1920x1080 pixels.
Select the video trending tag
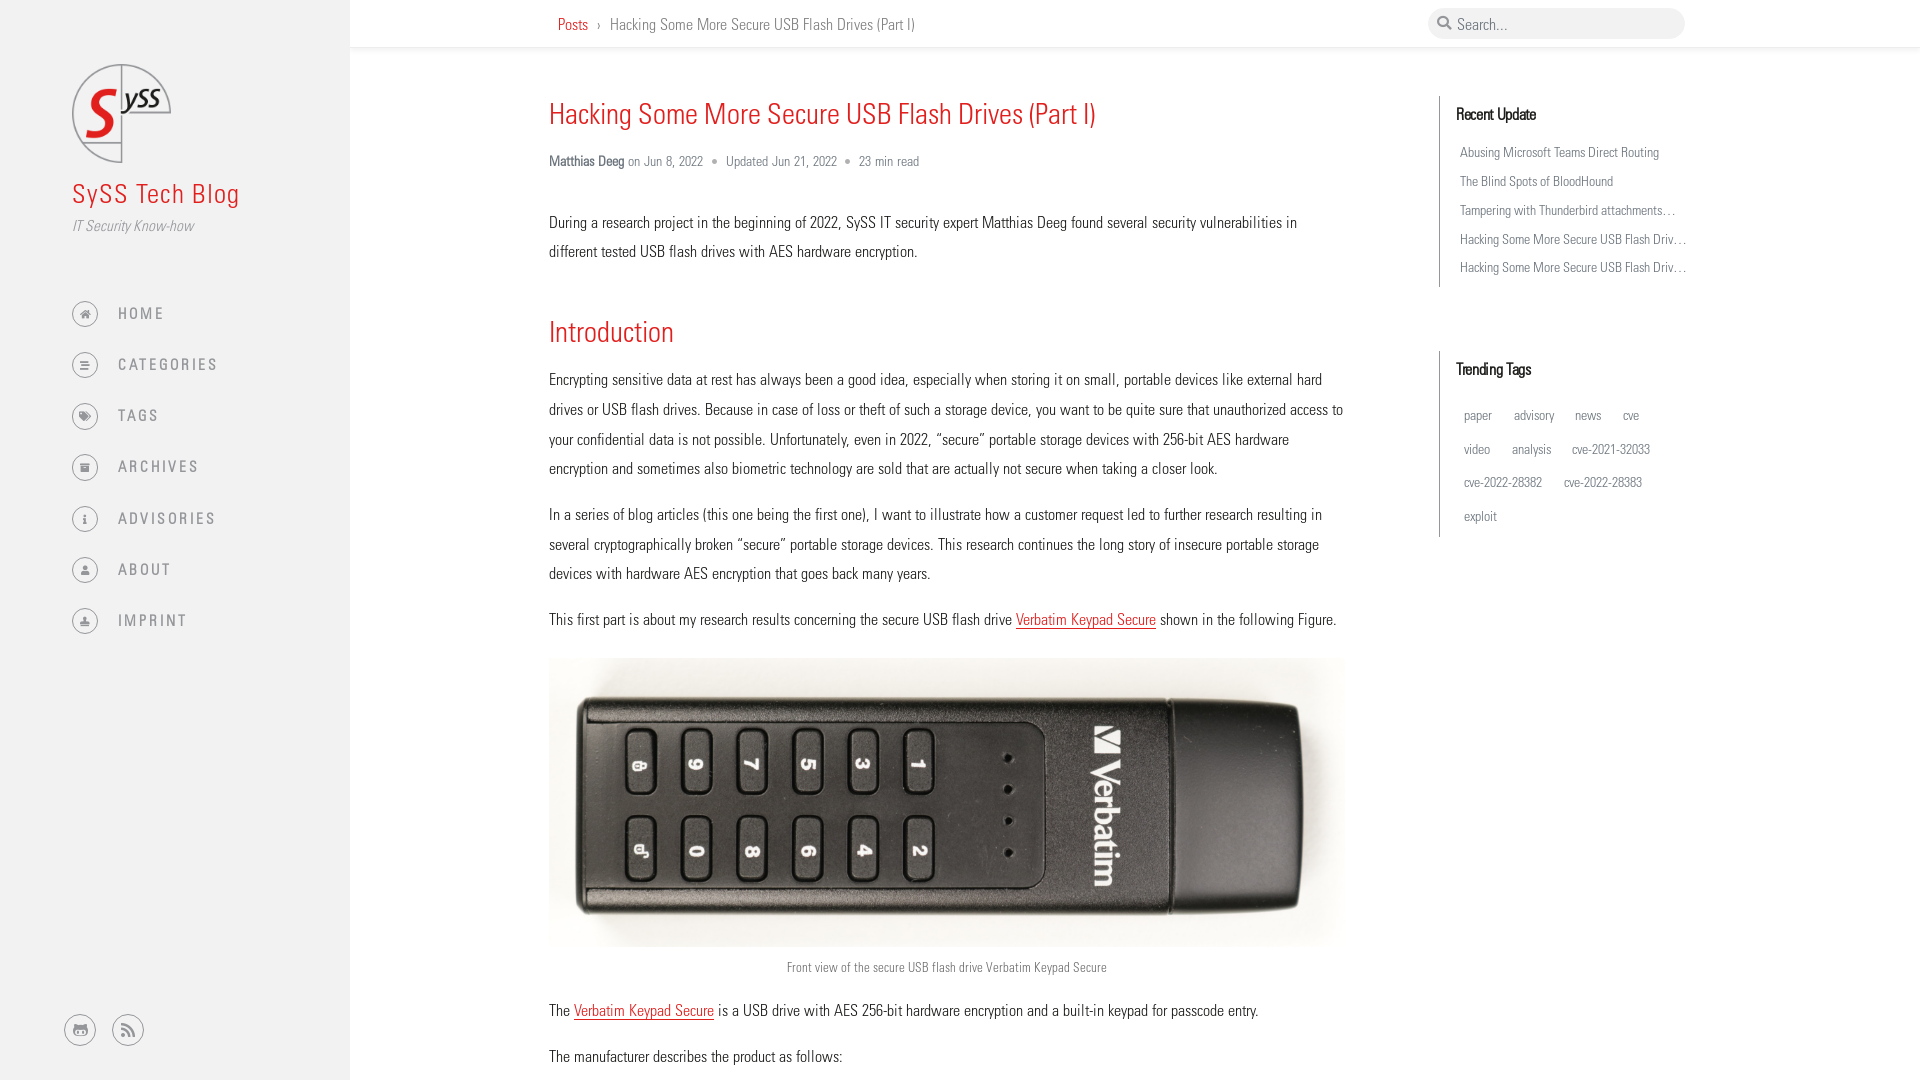[x=1477, y=448]
